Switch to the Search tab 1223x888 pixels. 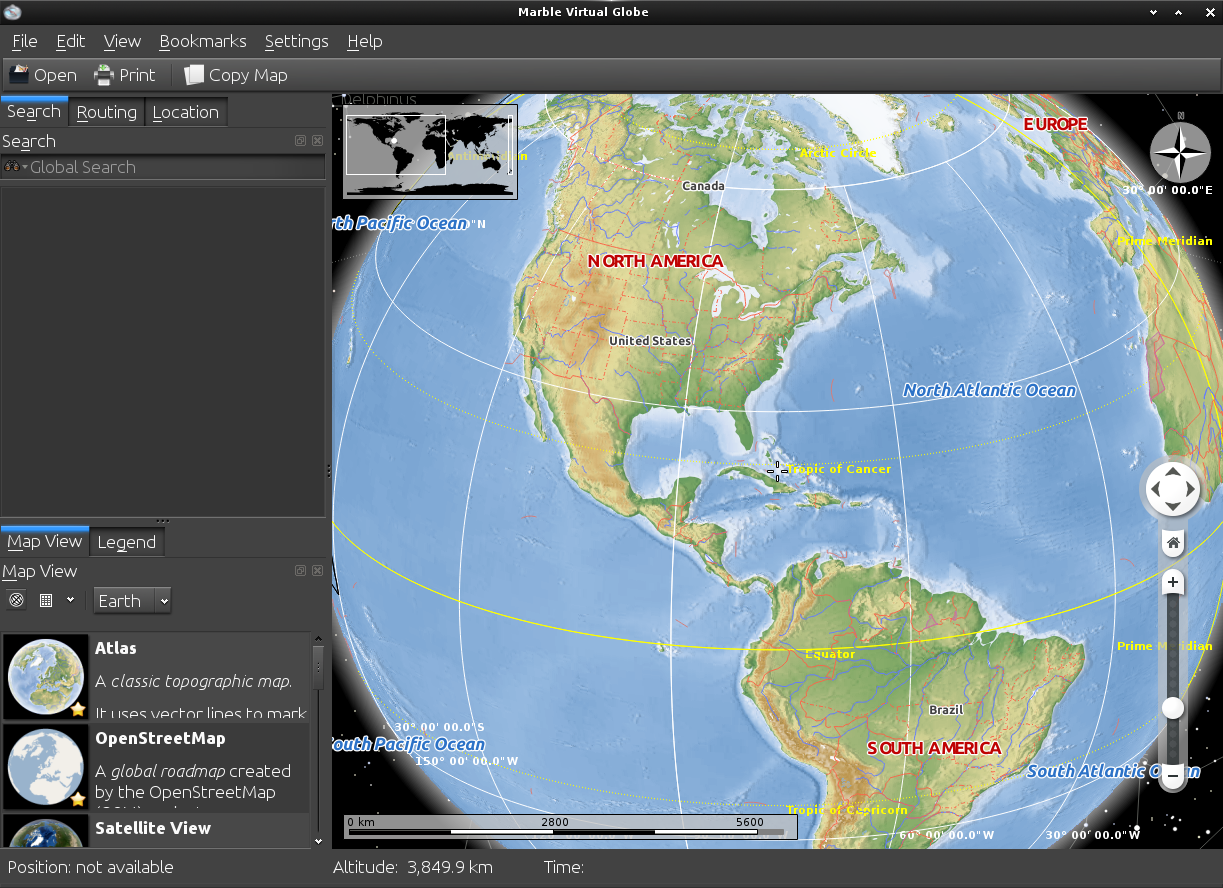[x=34, y=112]
